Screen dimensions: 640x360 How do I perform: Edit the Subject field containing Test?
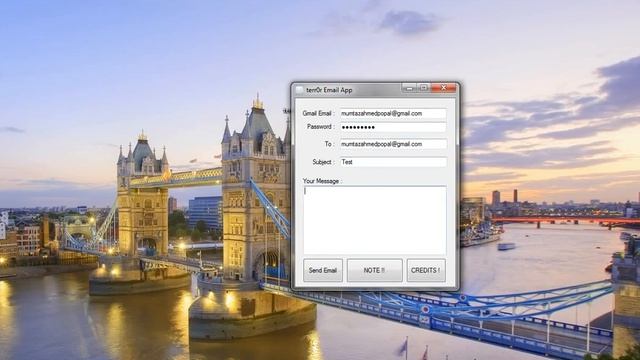click(x=393, y=162)
